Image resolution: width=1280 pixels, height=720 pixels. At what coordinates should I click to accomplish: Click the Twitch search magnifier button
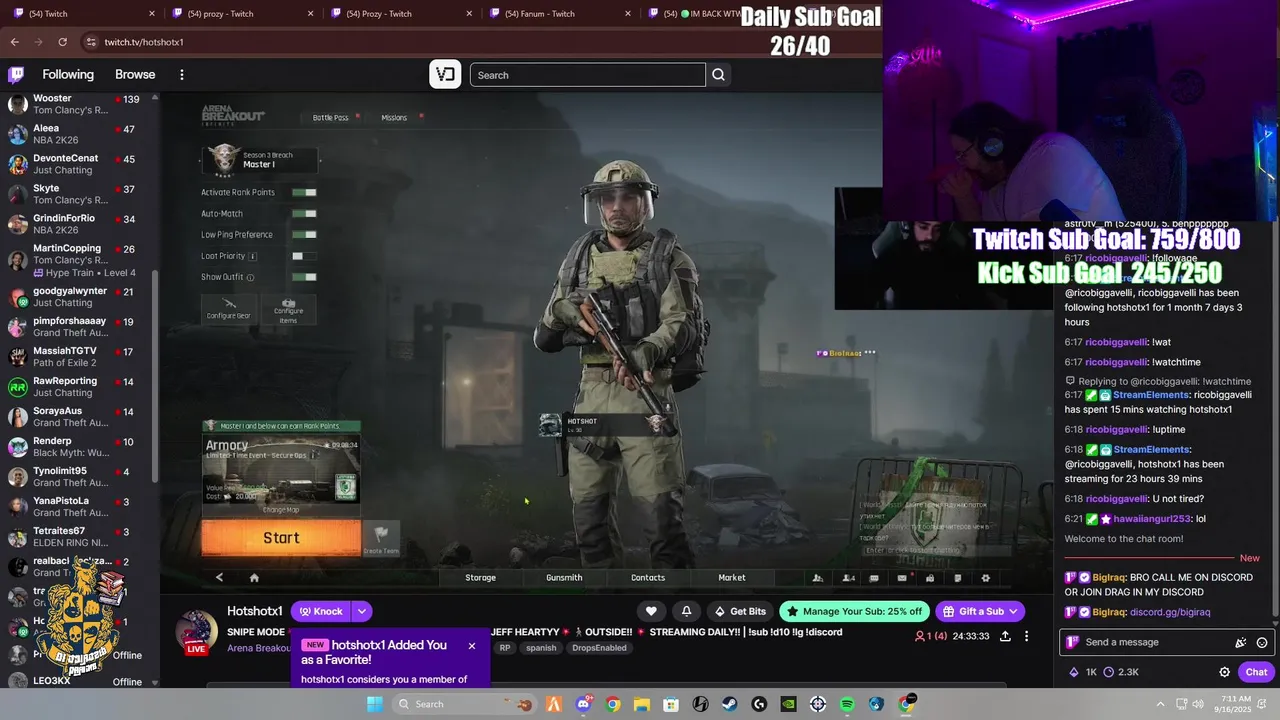pyautogui.click(x=718, y=75)
